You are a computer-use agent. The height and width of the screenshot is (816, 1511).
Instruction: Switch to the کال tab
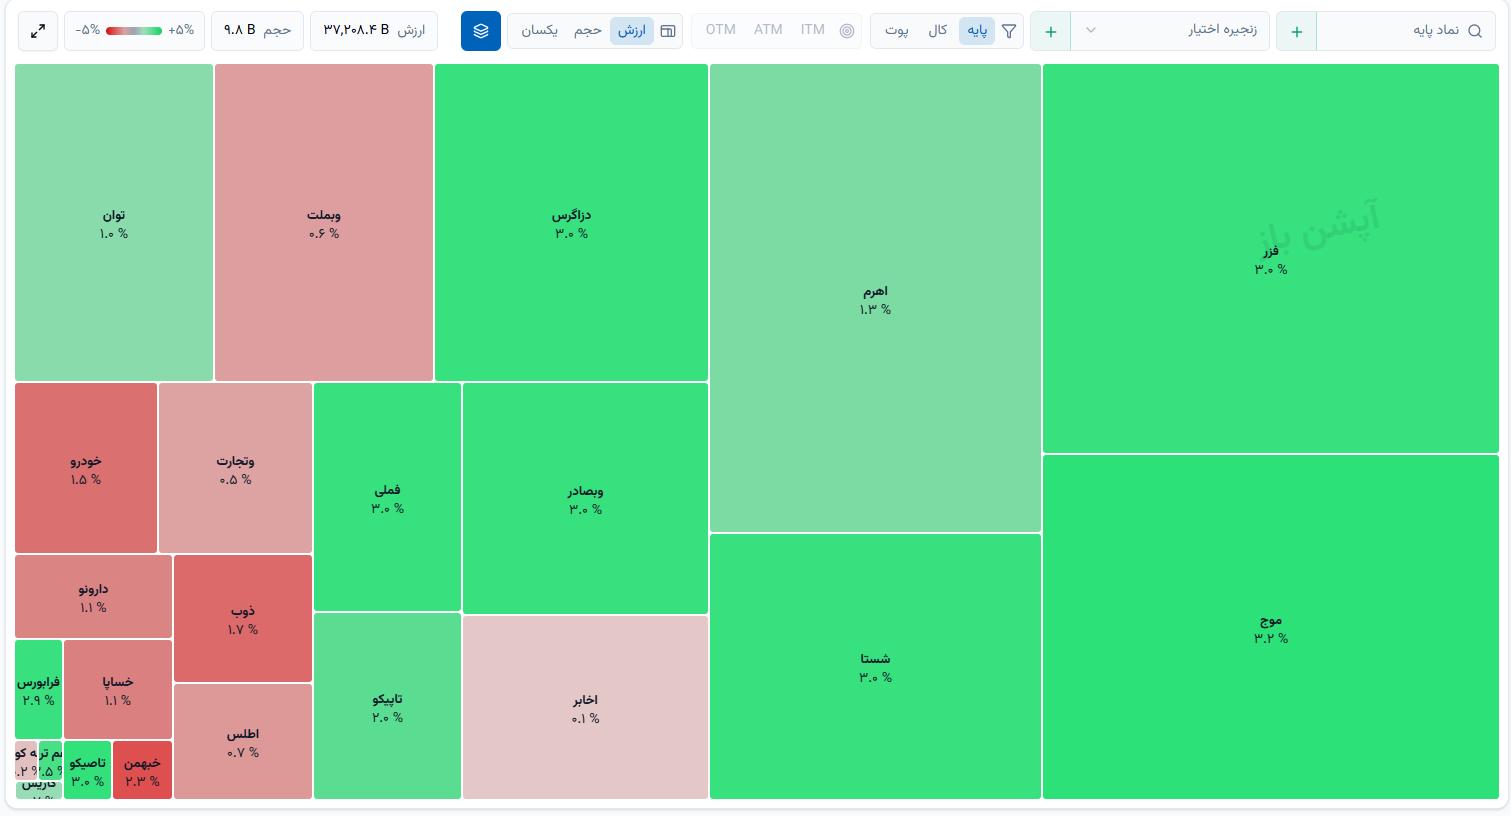pyautogui.click(x=937, y=31)
